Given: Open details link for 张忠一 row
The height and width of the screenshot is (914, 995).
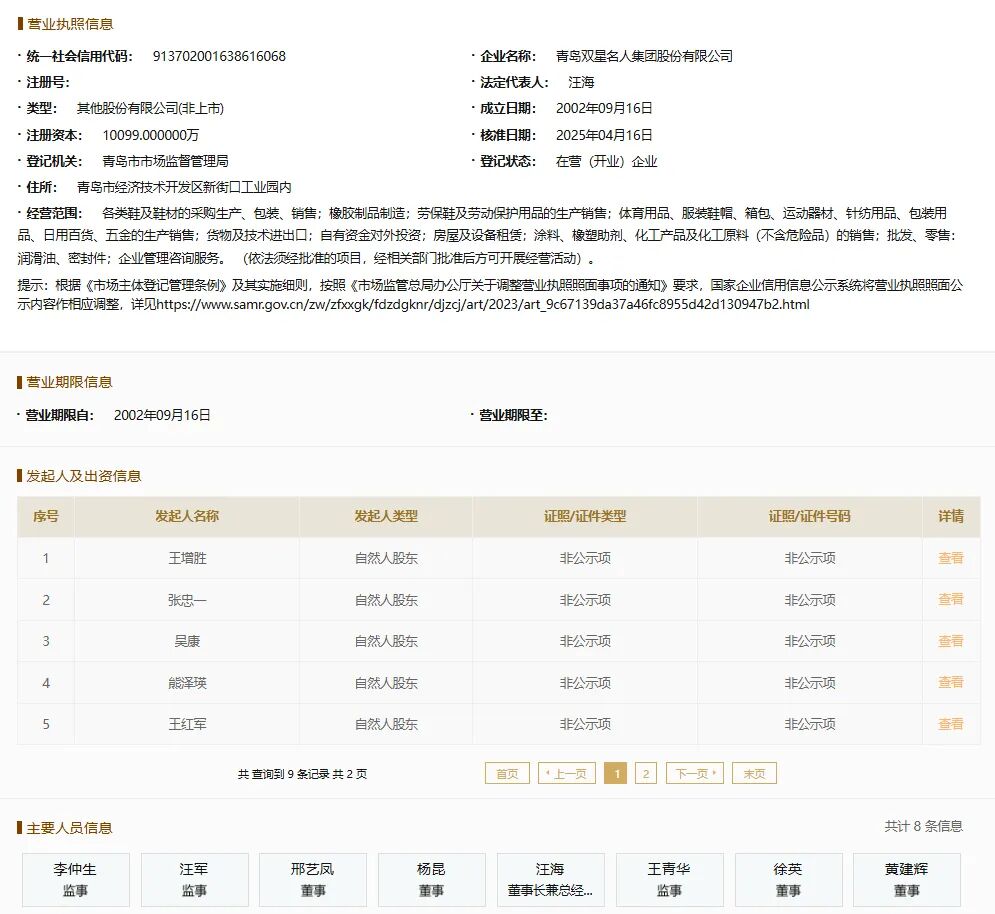Looking at the screenshot, I should 951,599.
